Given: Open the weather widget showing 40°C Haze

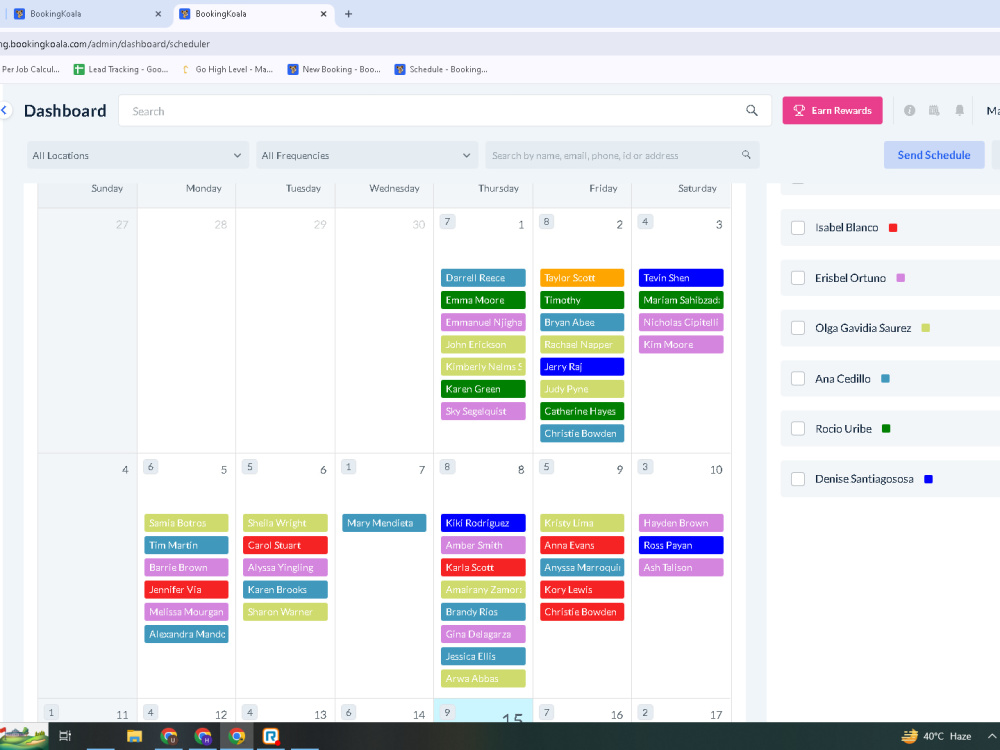Looking at the screenshot, I should point(936,736).
